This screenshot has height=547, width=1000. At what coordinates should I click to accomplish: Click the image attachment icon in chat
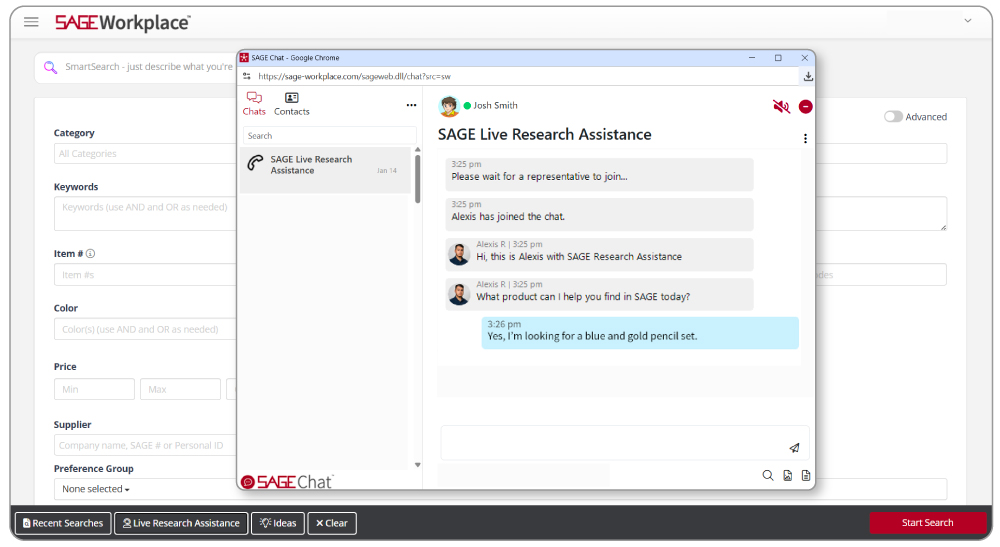coord(788,476)
